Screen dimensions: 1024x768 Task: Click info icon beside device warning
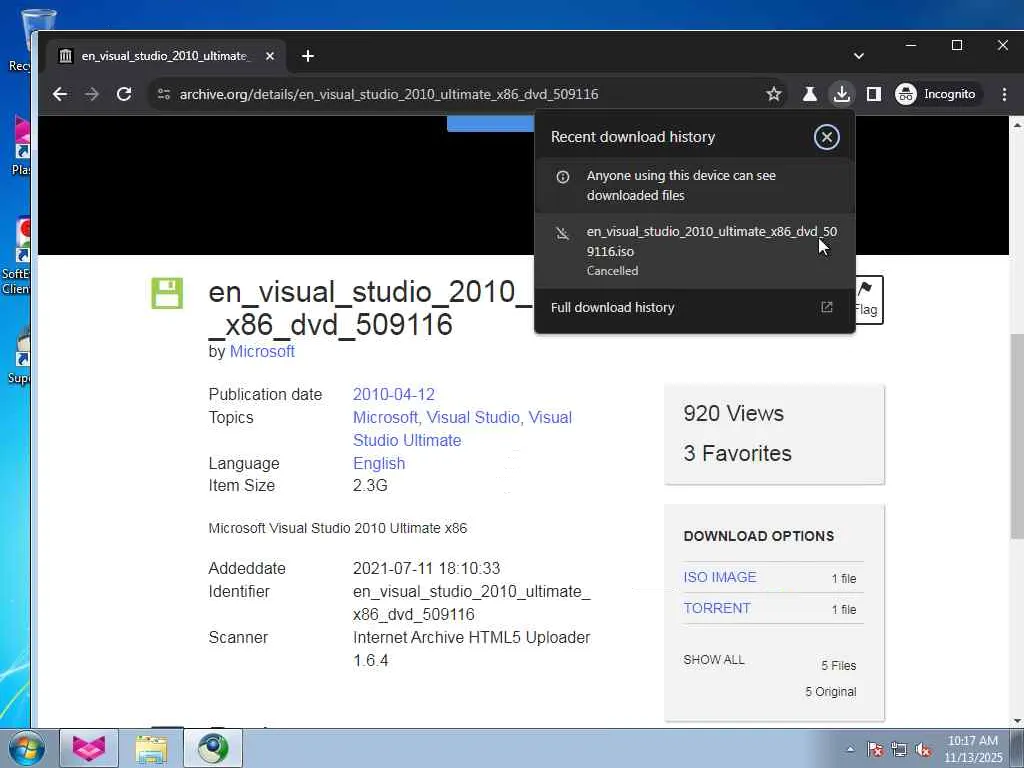(562, 177)
